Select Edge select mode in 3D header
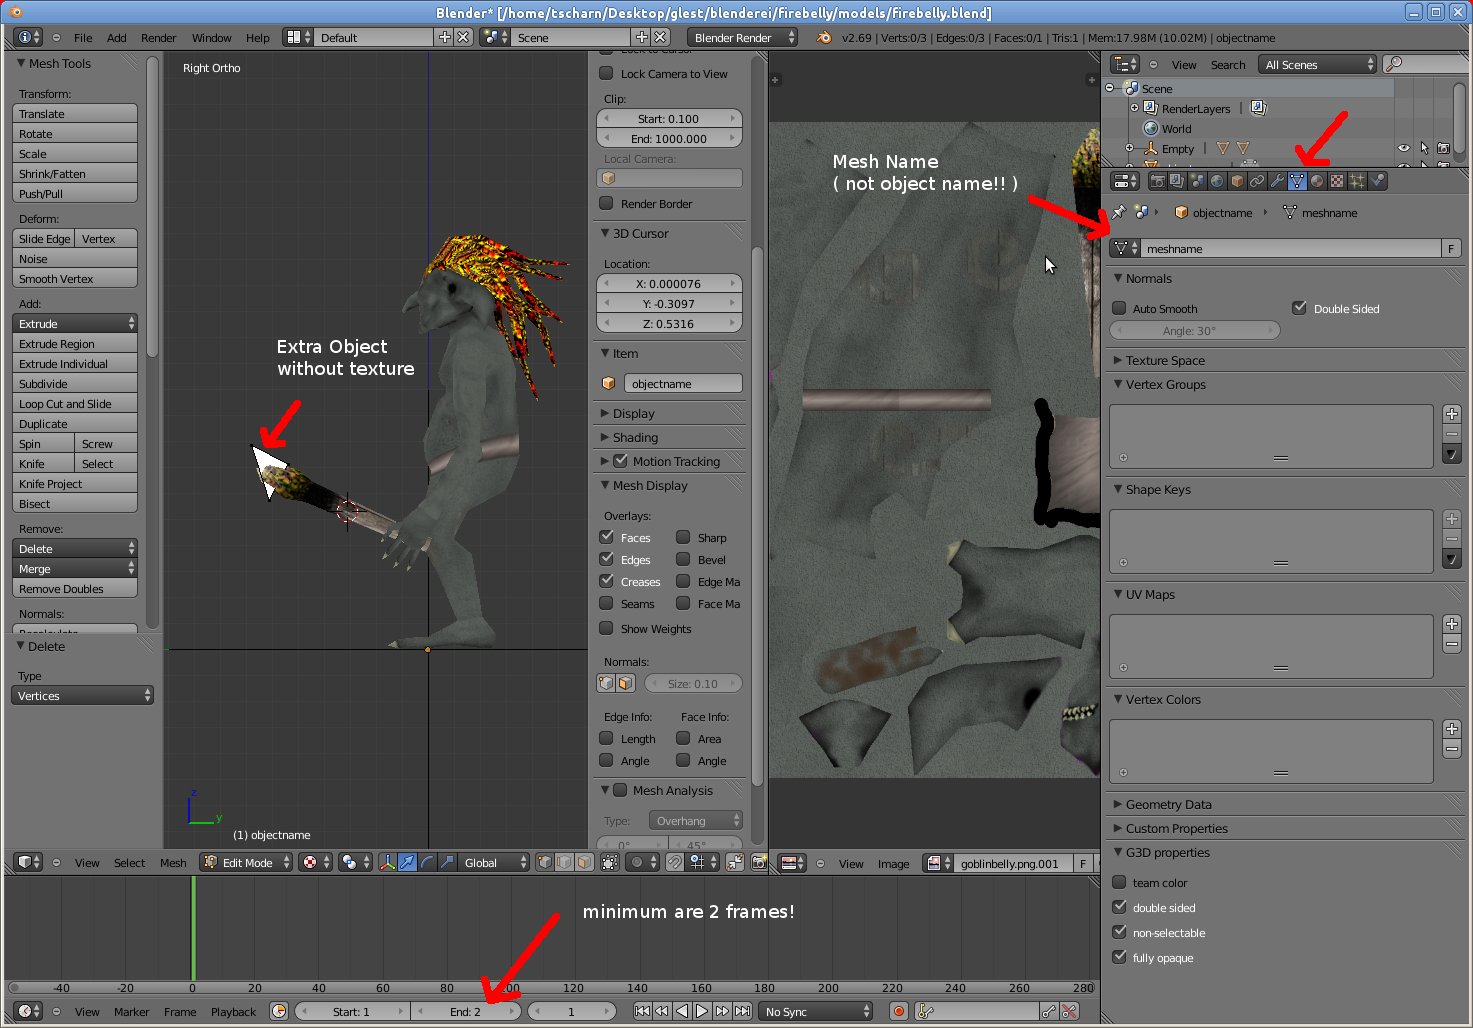This screenshot has width=1473, height=1028. [x=565, y=862]
